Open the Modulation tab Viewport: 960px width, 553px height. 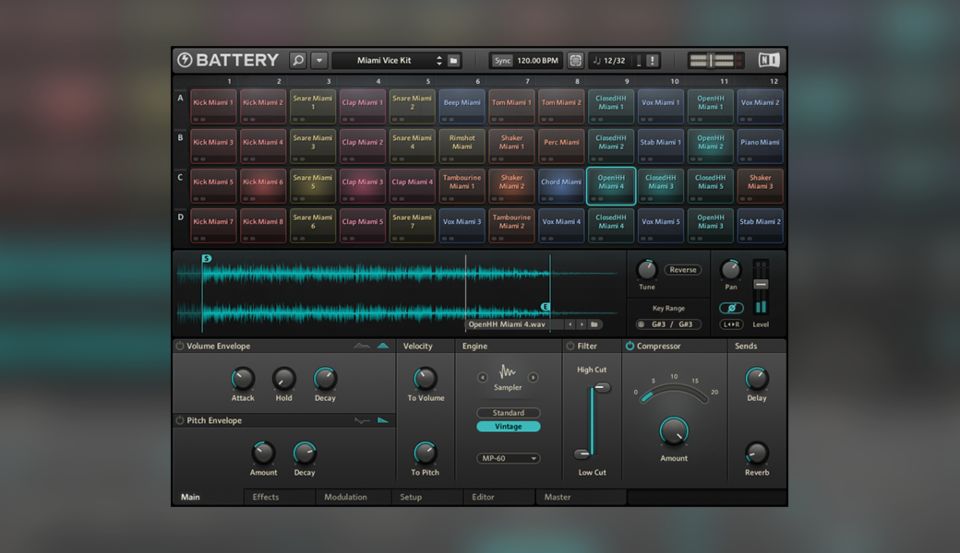tap(345, 497)
